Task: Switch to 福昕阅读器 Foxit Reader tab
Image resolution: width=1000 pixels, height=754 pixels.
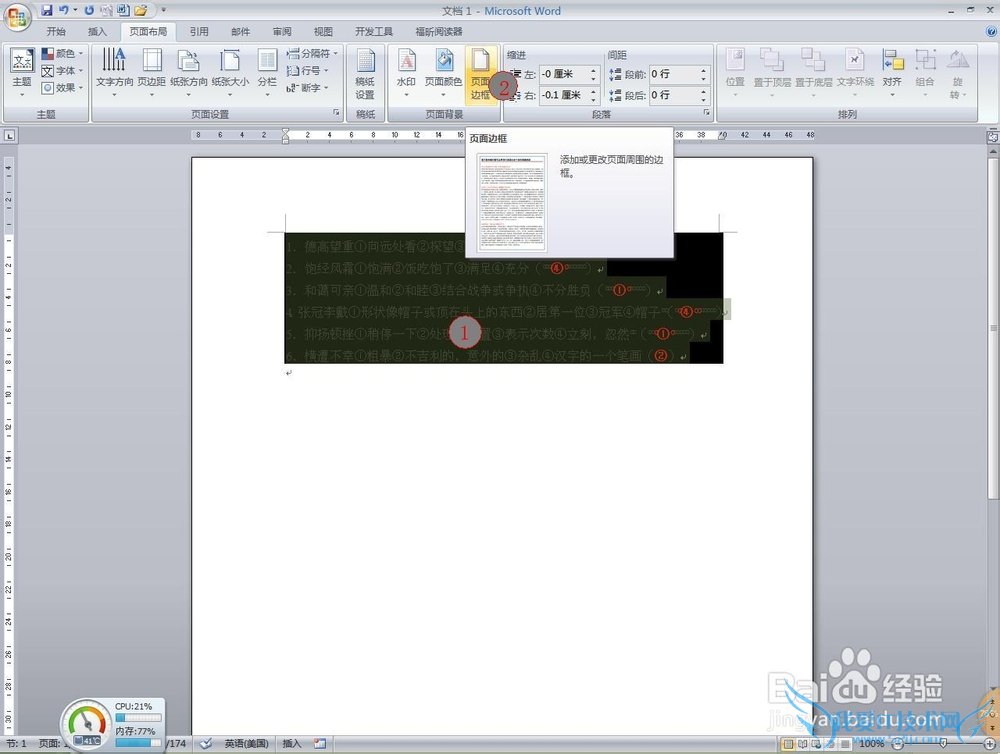Action: coord(439,31)
